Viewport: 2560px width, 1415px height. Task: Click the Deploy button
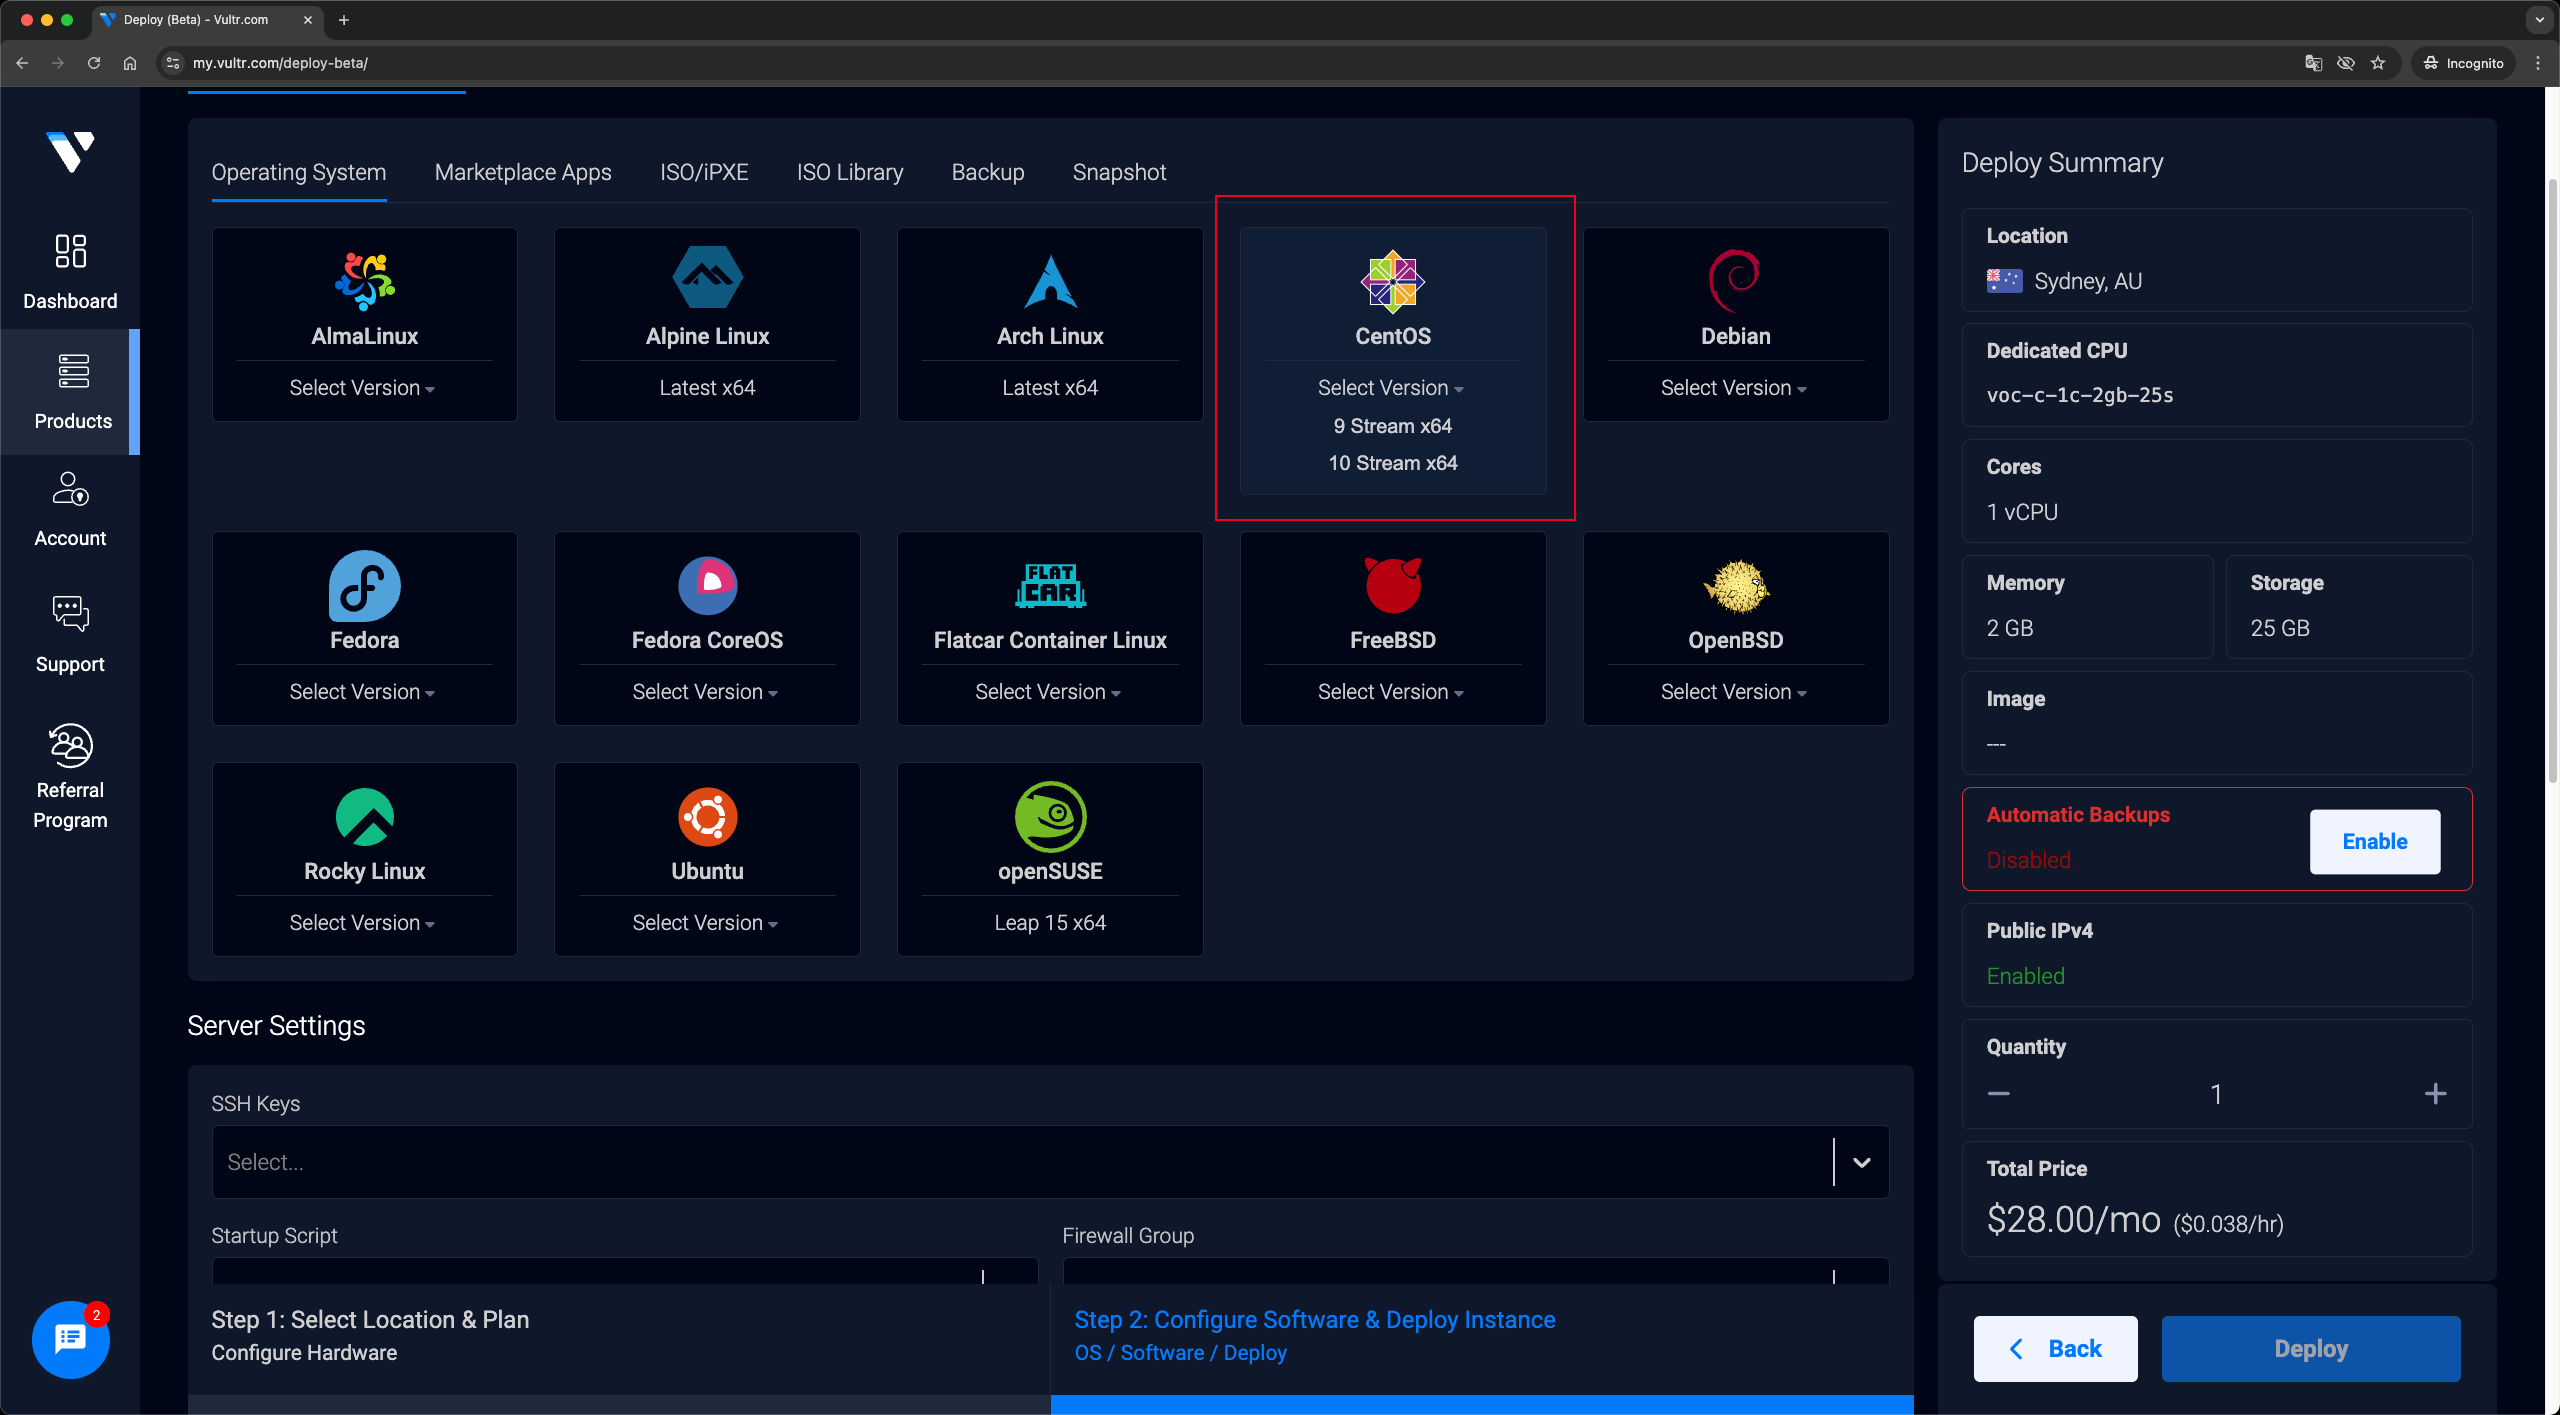click(2310, 1348)
